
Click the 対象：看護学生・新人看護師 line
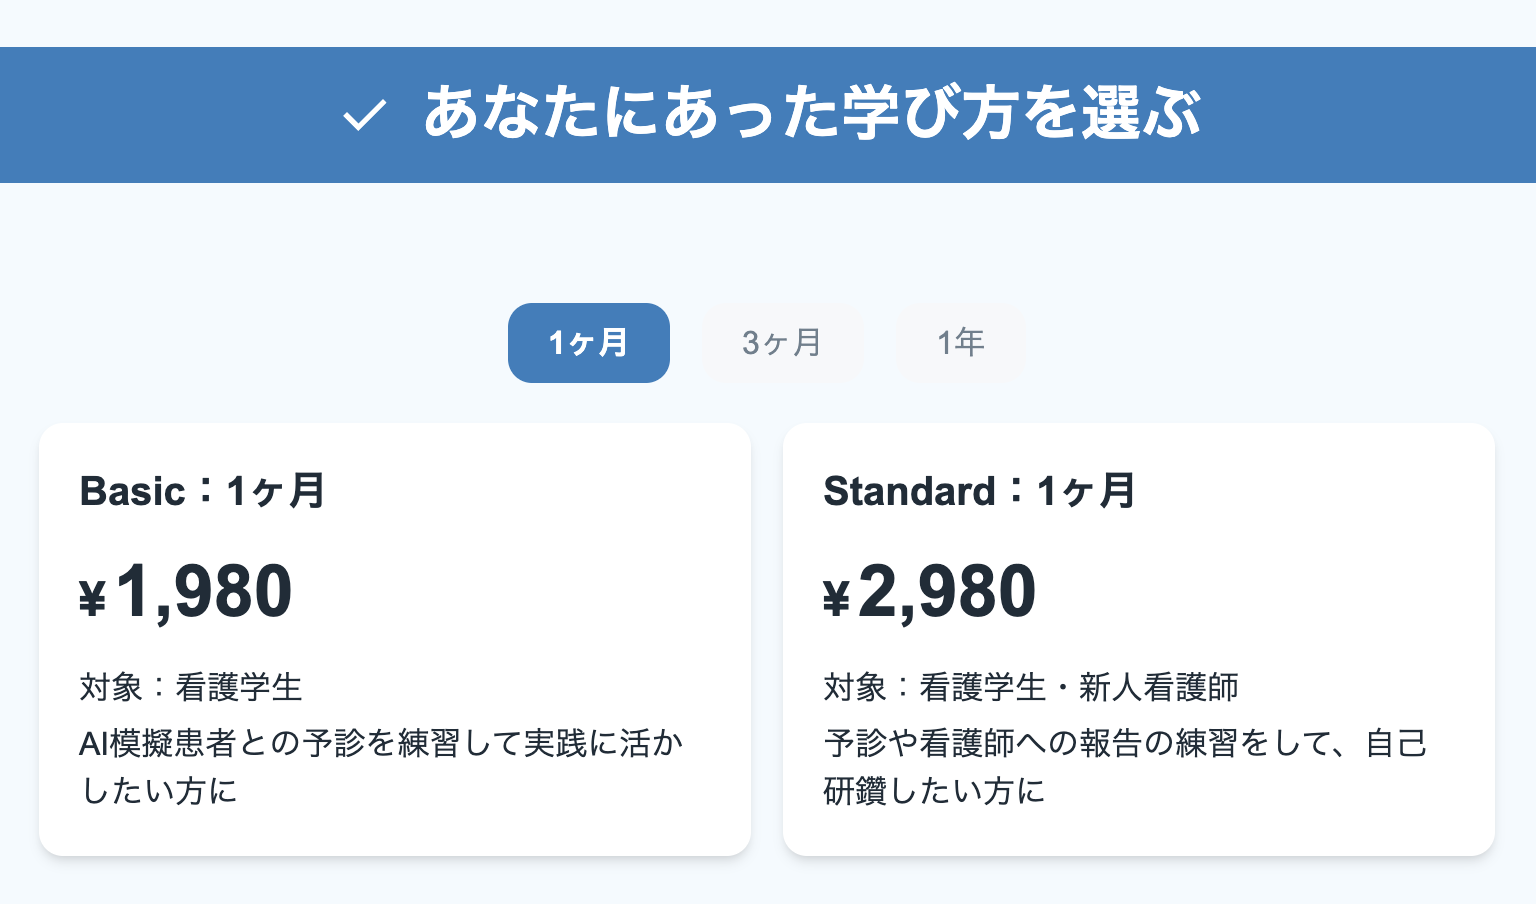1031,687
